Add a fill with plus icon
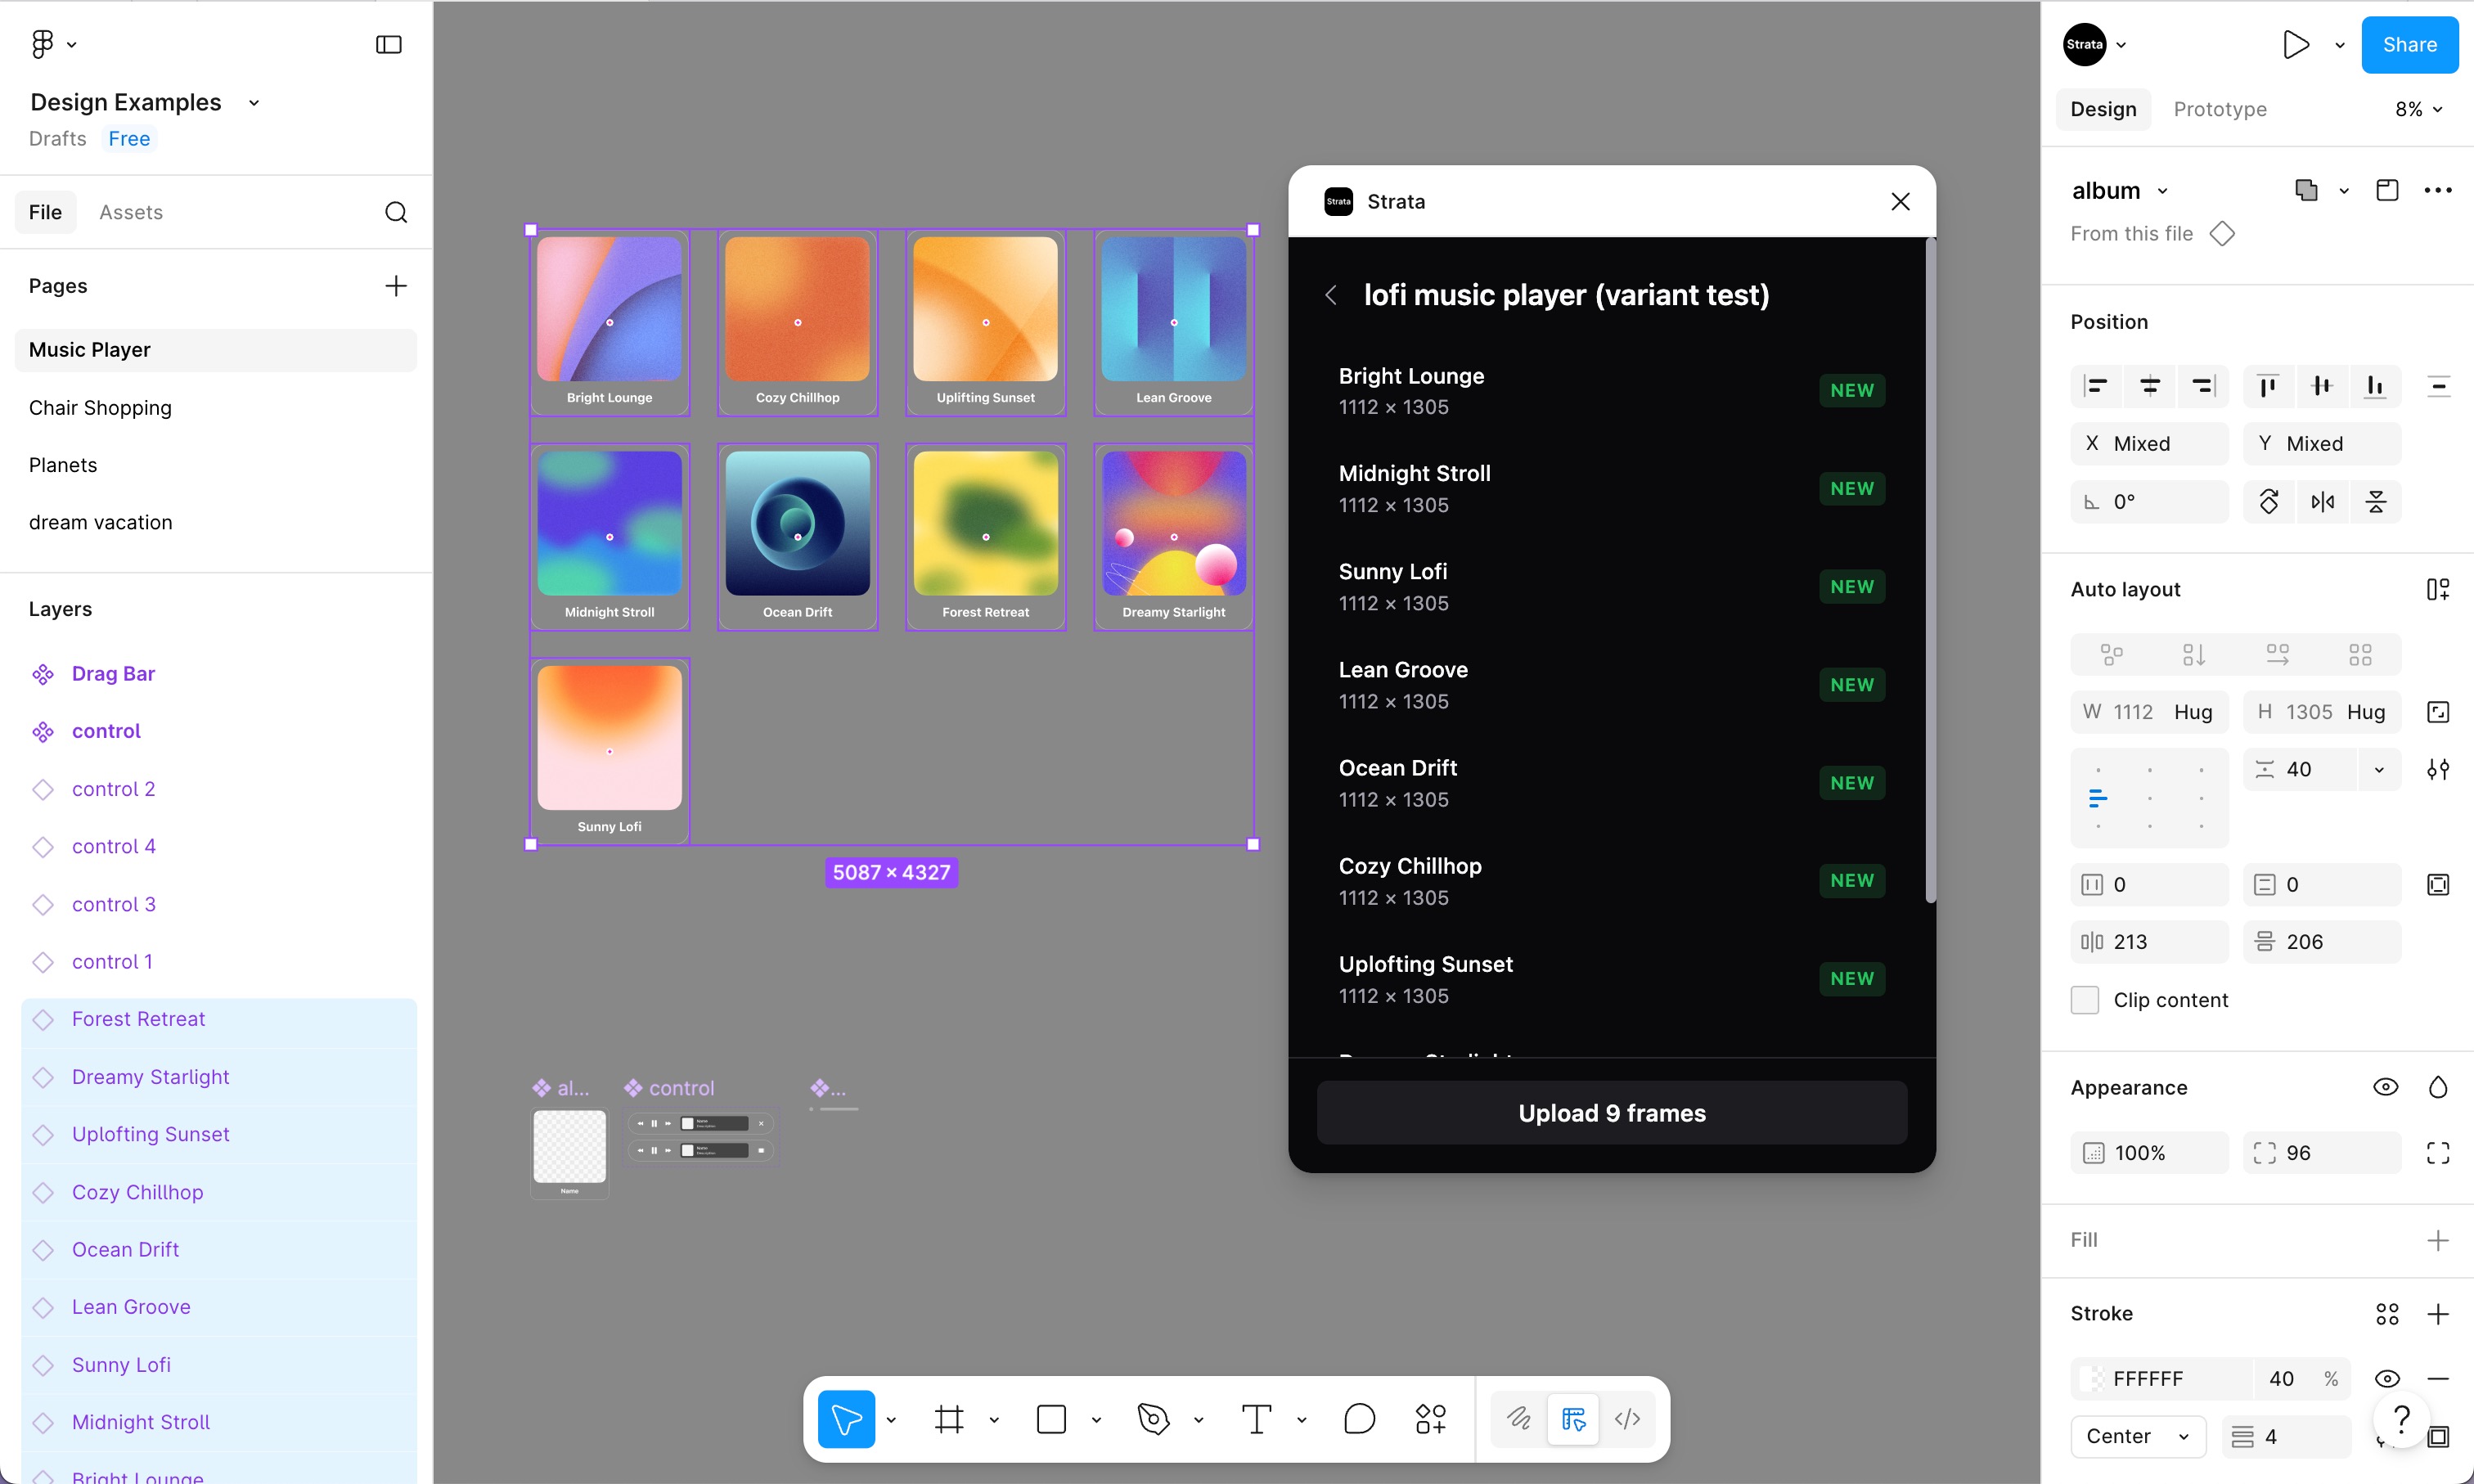The height and width of the screenshot is (1484, 2474). coord(2438,1240)
